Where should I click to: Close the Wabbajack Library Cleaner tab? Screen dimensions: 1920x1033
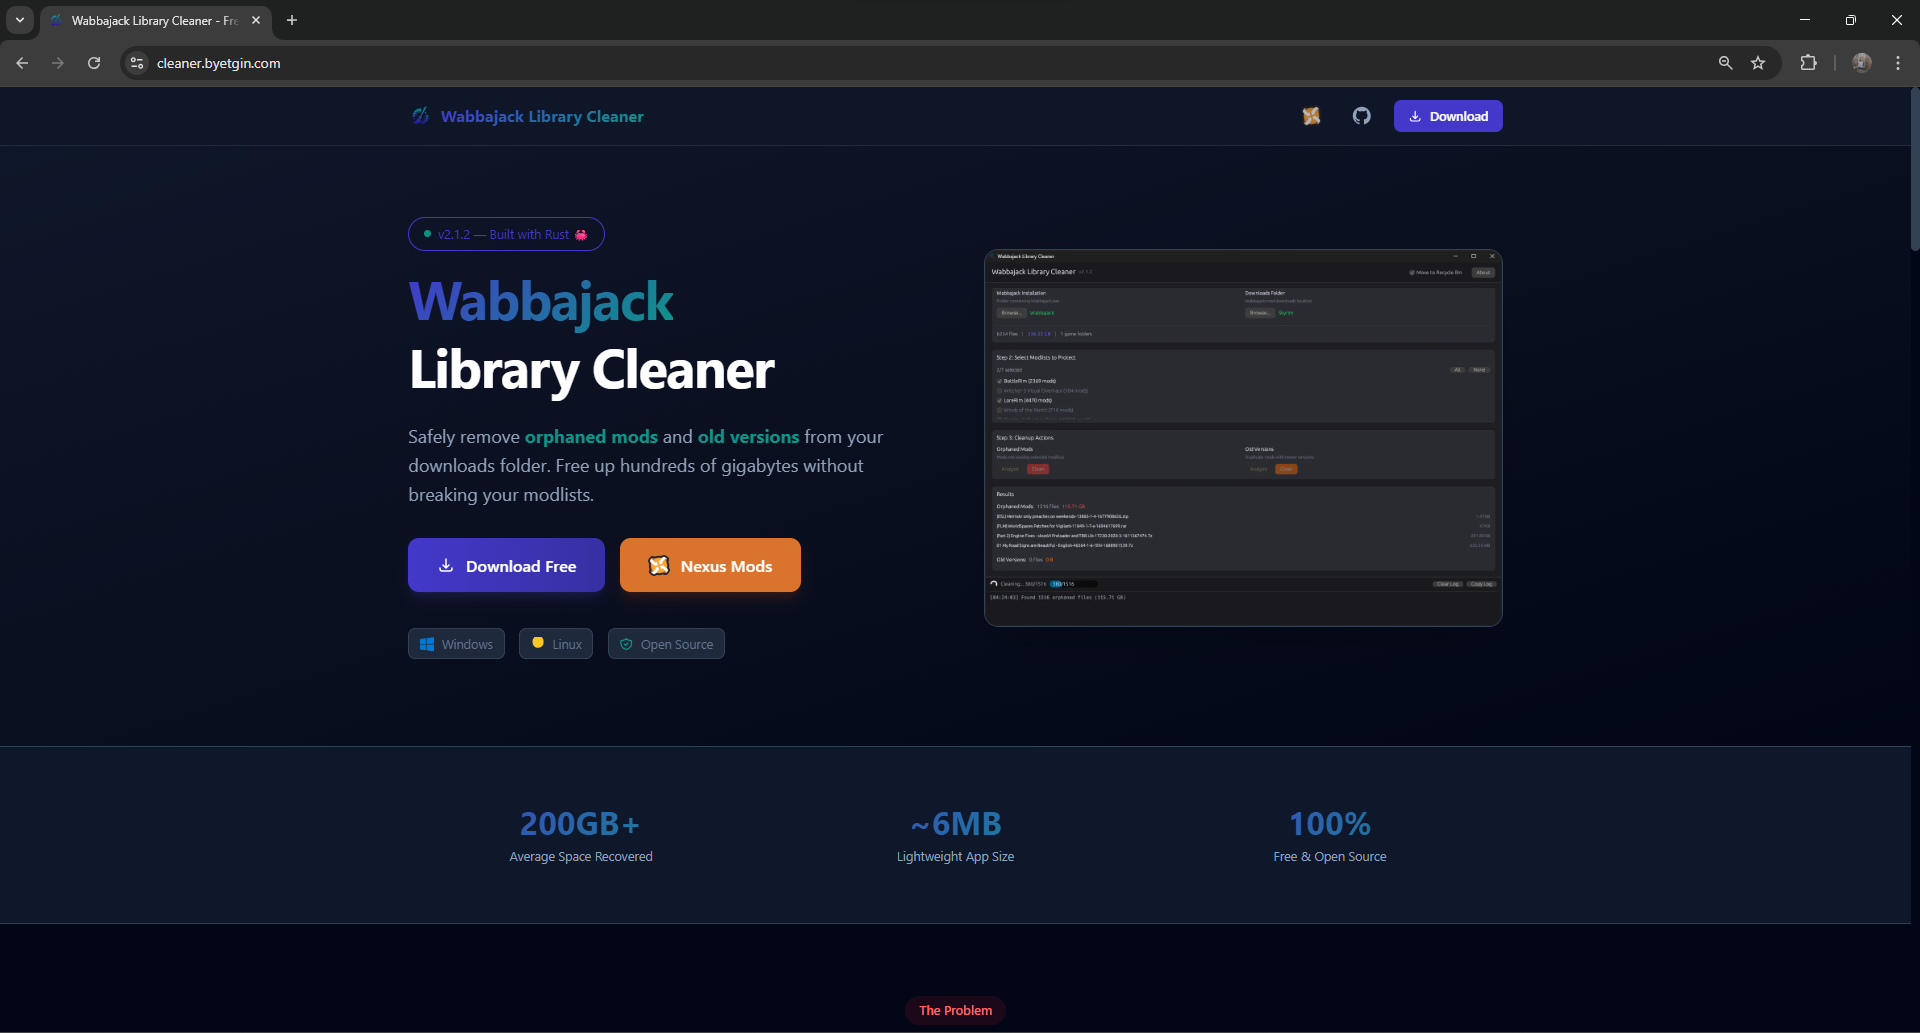coord(256,20)
